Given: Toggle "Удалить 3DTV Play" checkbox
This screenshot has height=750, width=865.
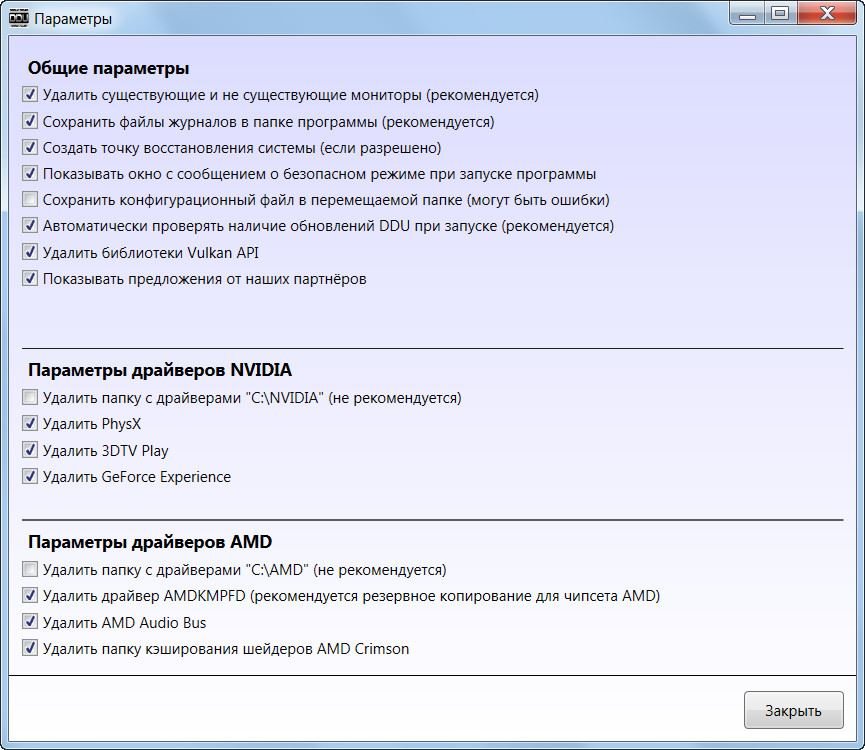Looking at the screenshot, I should (x=30, y=450).
